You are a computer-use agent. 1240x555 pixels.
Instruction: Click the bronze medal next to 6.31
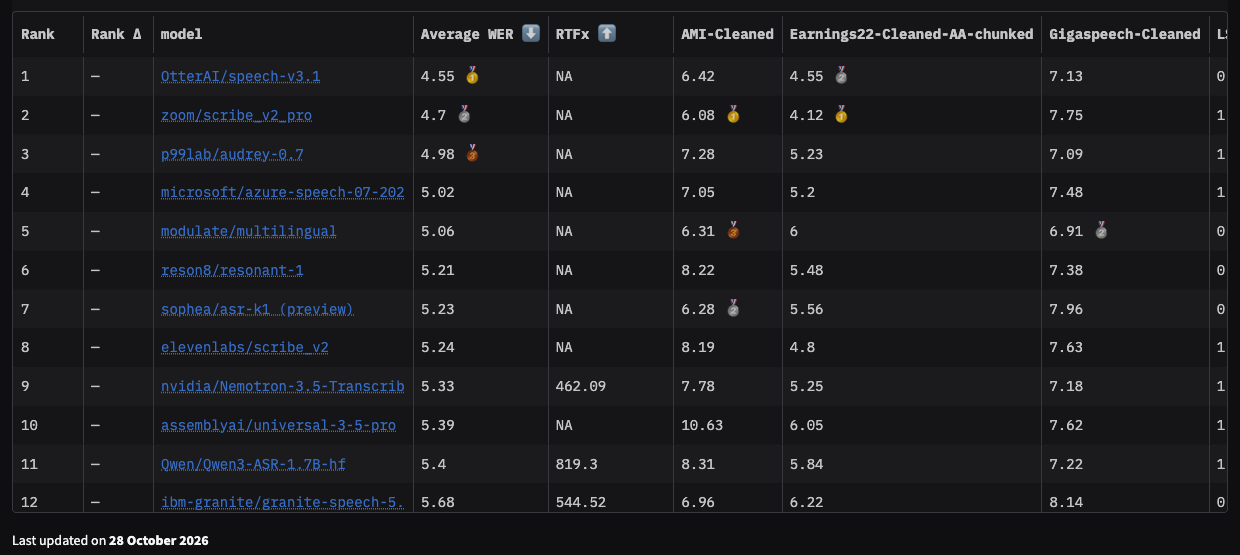(x=733, y=231)
